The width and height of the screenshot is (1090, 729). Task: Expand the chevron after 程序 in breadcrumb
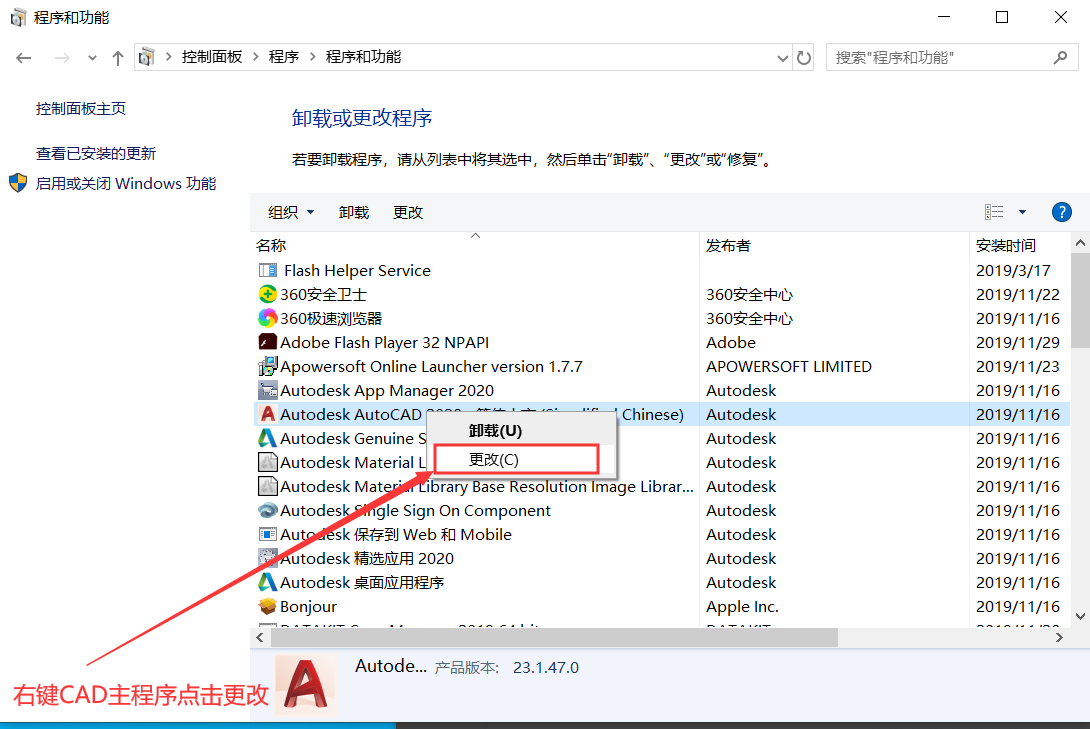point(312,57)
